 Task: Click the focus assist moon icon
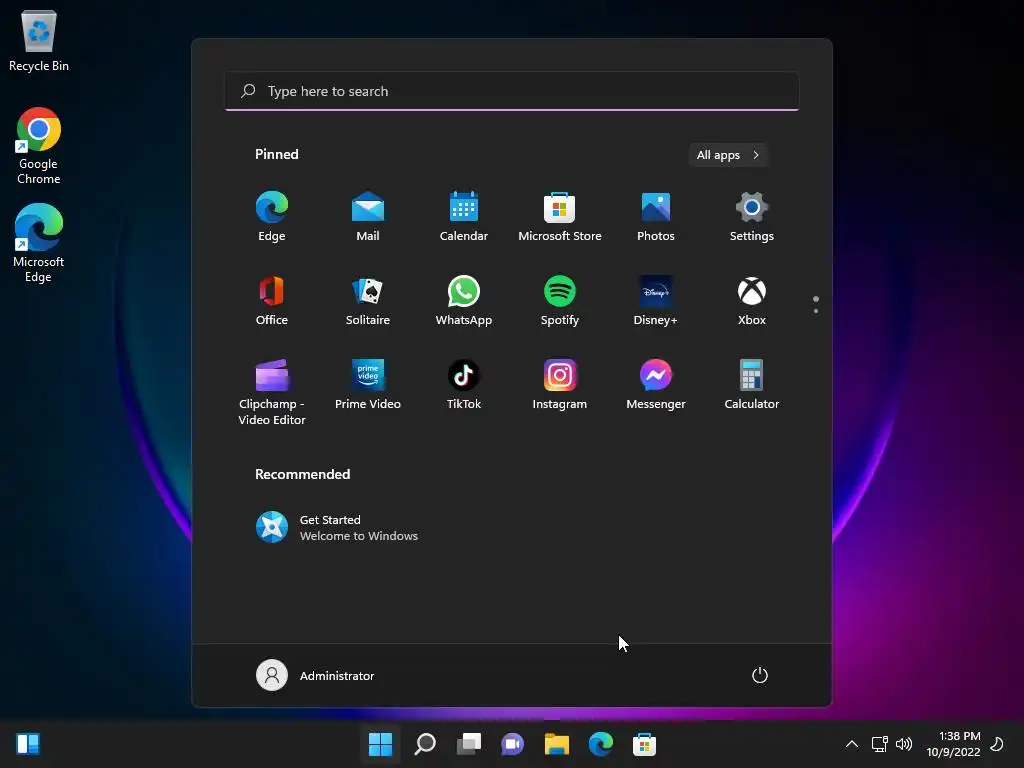coord(997,744)
